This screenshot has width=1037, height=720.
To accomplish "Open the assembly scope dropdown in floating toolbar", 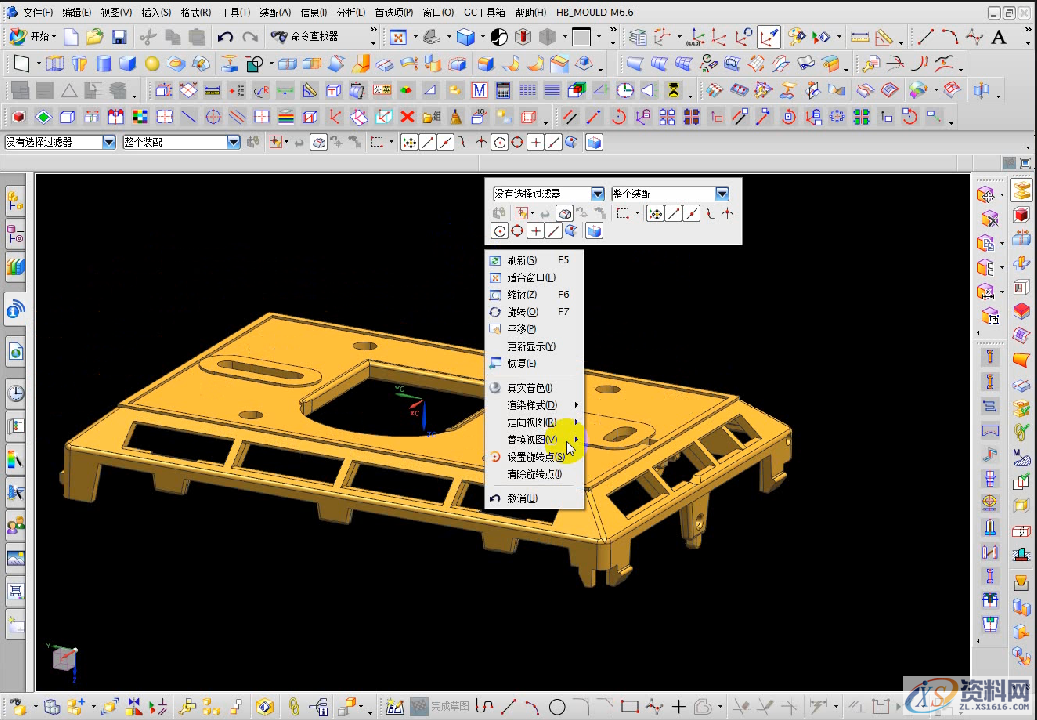I will point(721,193).
